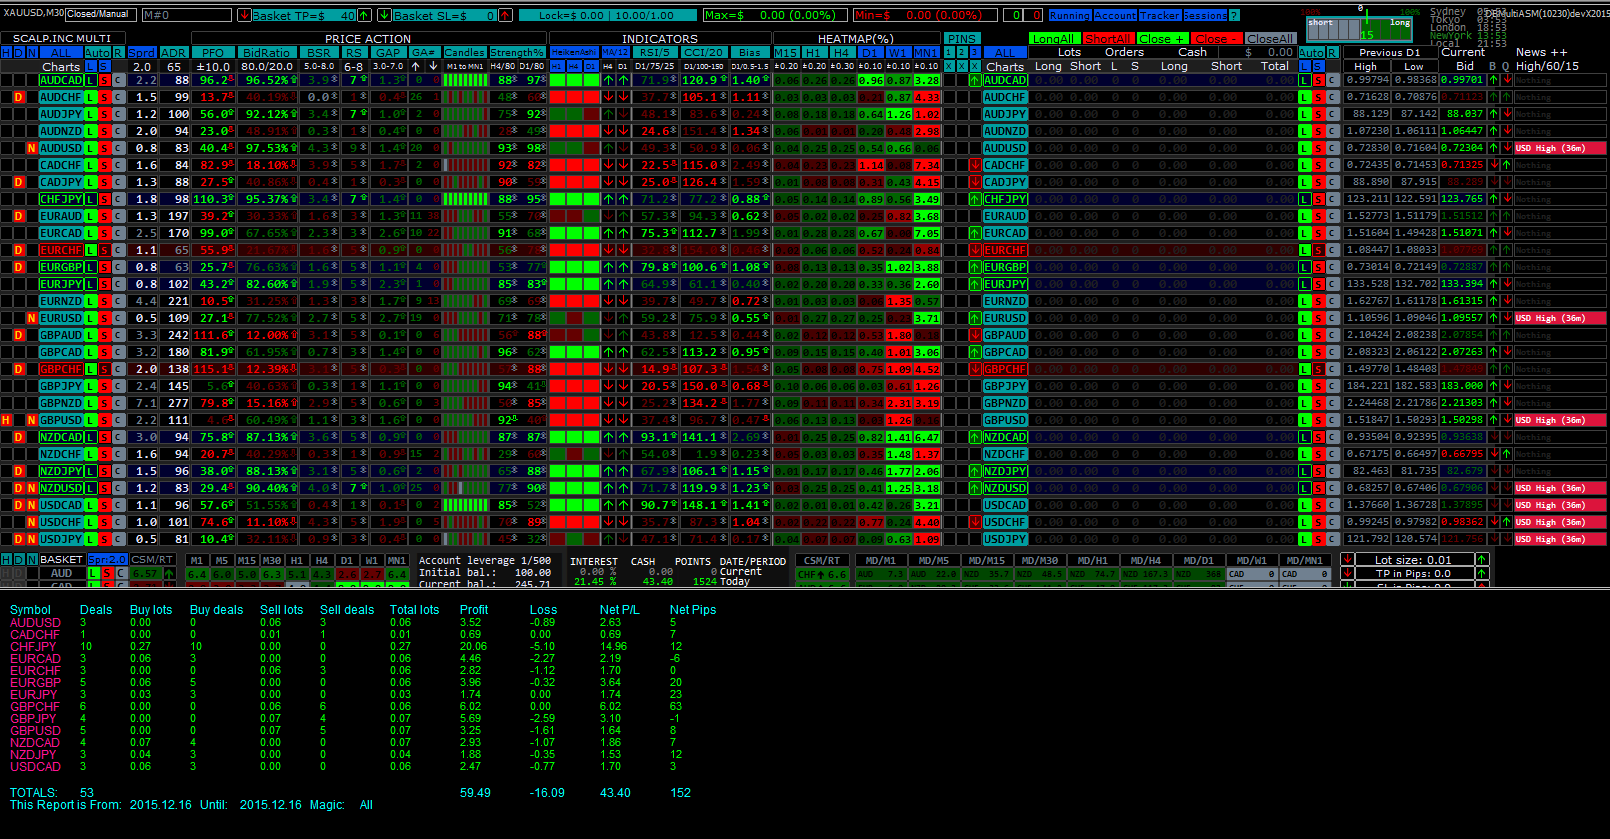
Task: Click the R button next to Auto on the left
Action: pos(118,52)
